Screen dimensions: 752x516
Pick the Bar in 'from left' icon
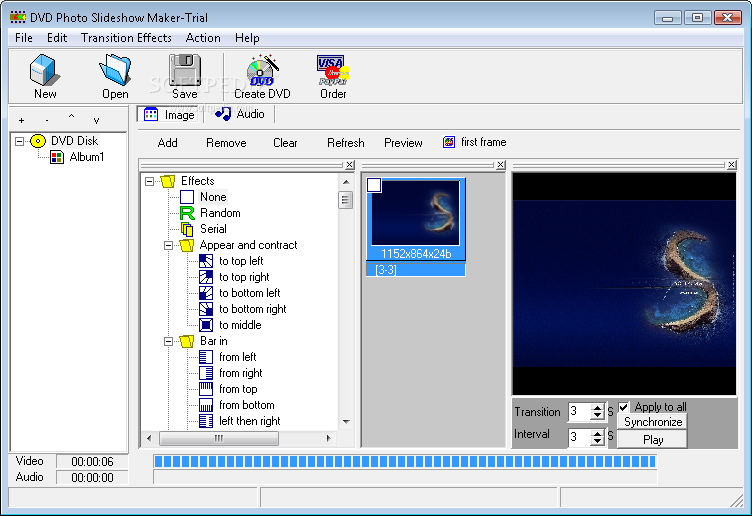click(206, 357)
